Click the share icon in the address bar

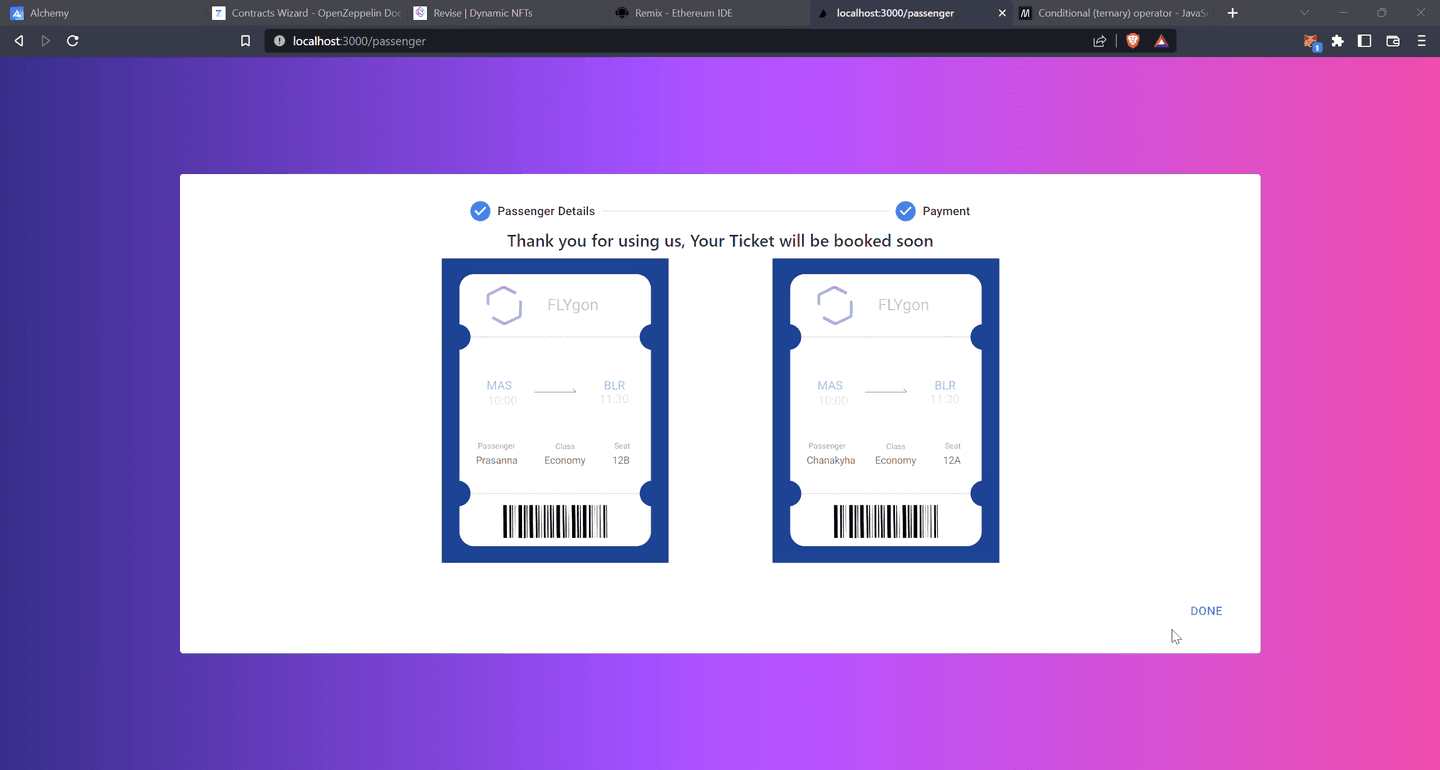pos(1100,41)
